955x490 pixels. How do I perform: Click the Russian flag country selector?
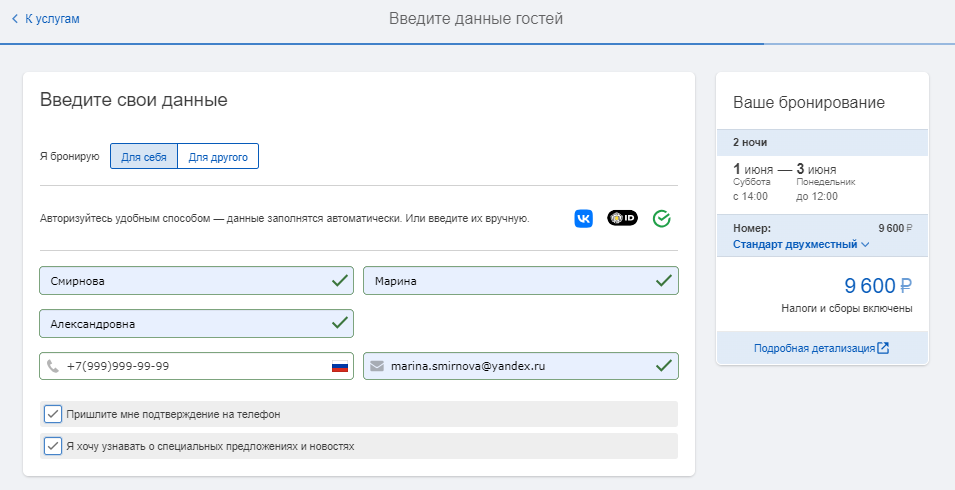click(x=340, y=366)
